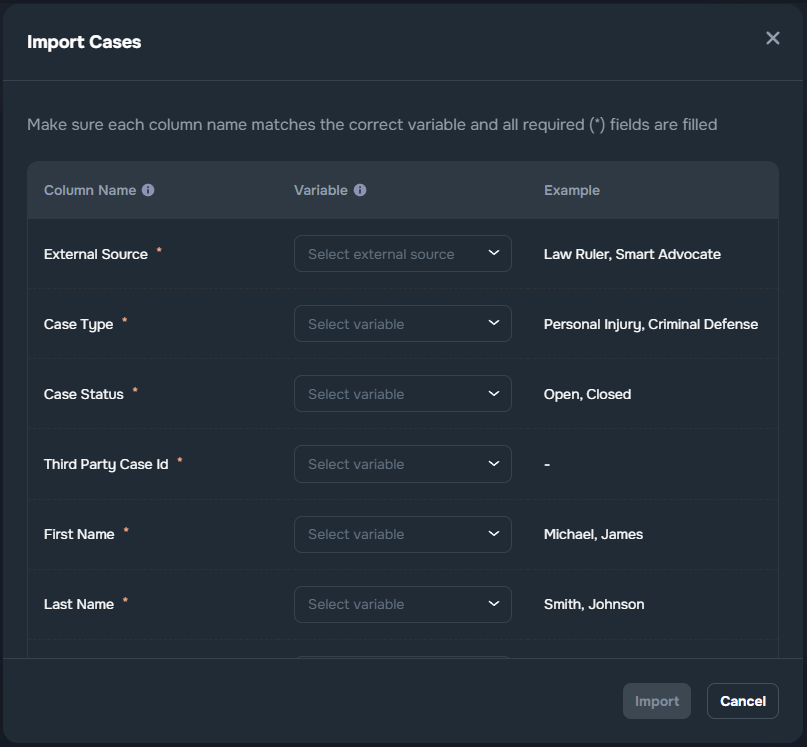Viewport: 807px width, 747px height.
Task: Click the chevron on Case Status dropdown
Action: [x=492, y=393]
